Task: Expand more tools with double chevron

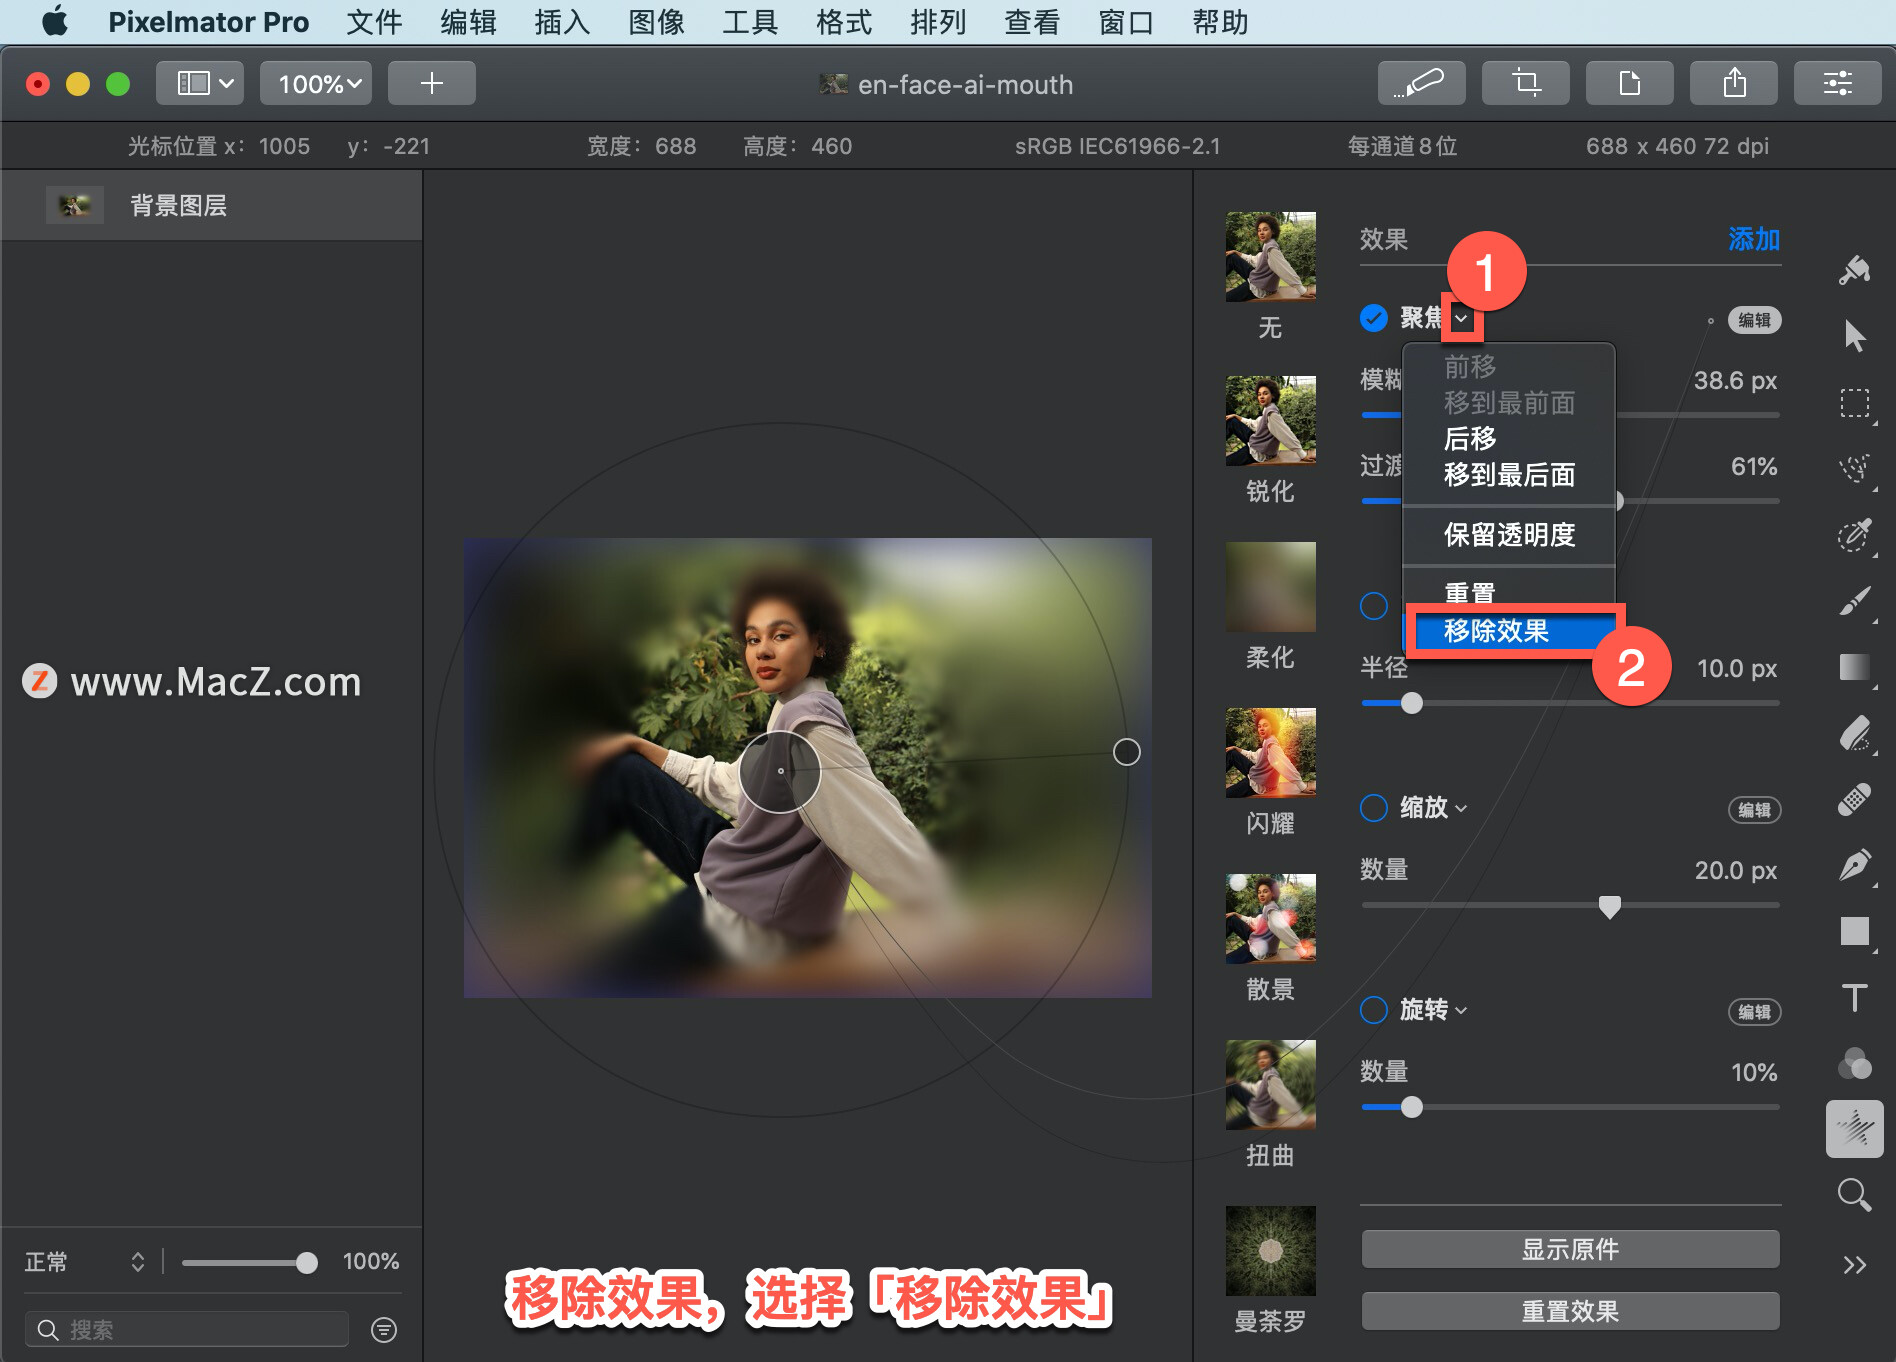Action: coord(1855,1265)
